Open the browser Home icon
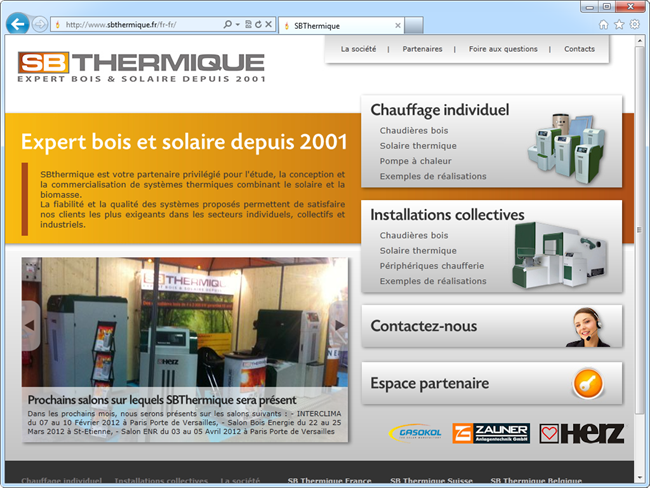This screenshot has height=488, width=650. (x=603, y=24)
